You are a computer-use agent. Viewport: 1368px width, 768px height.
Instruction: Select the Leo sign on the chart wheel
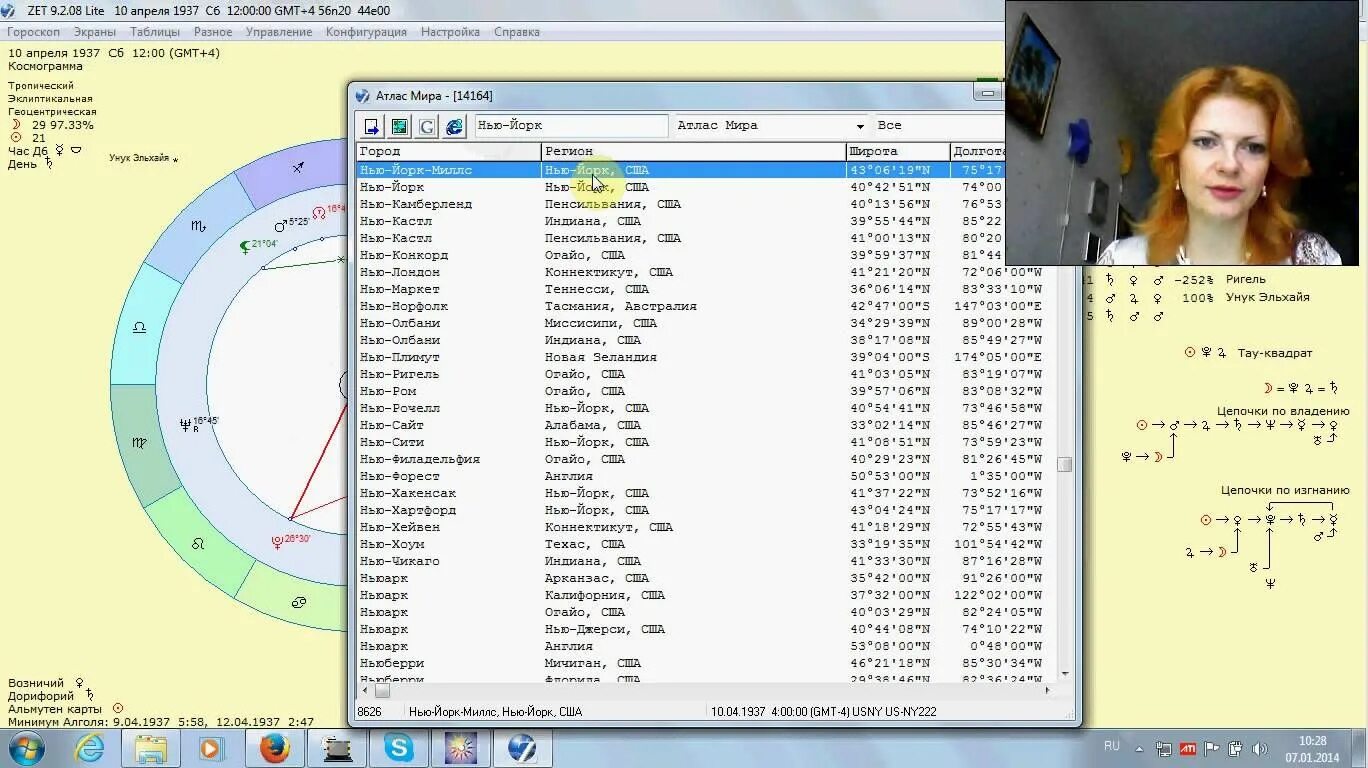(198, 543)
